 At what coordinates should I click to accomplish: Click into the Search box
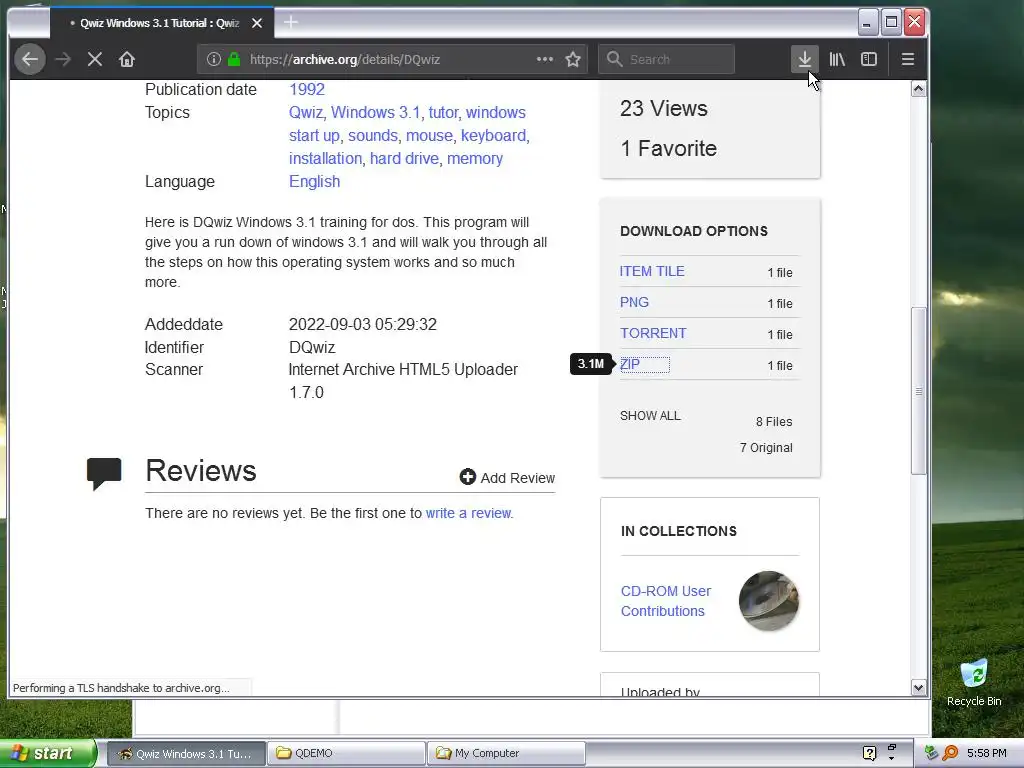click(666, 59)
